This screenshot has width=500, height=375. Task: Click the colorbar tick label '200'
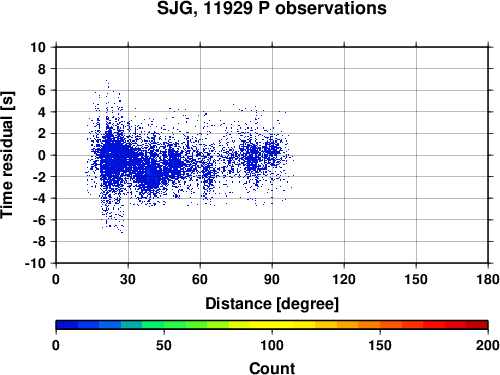(x=488, y=345)
